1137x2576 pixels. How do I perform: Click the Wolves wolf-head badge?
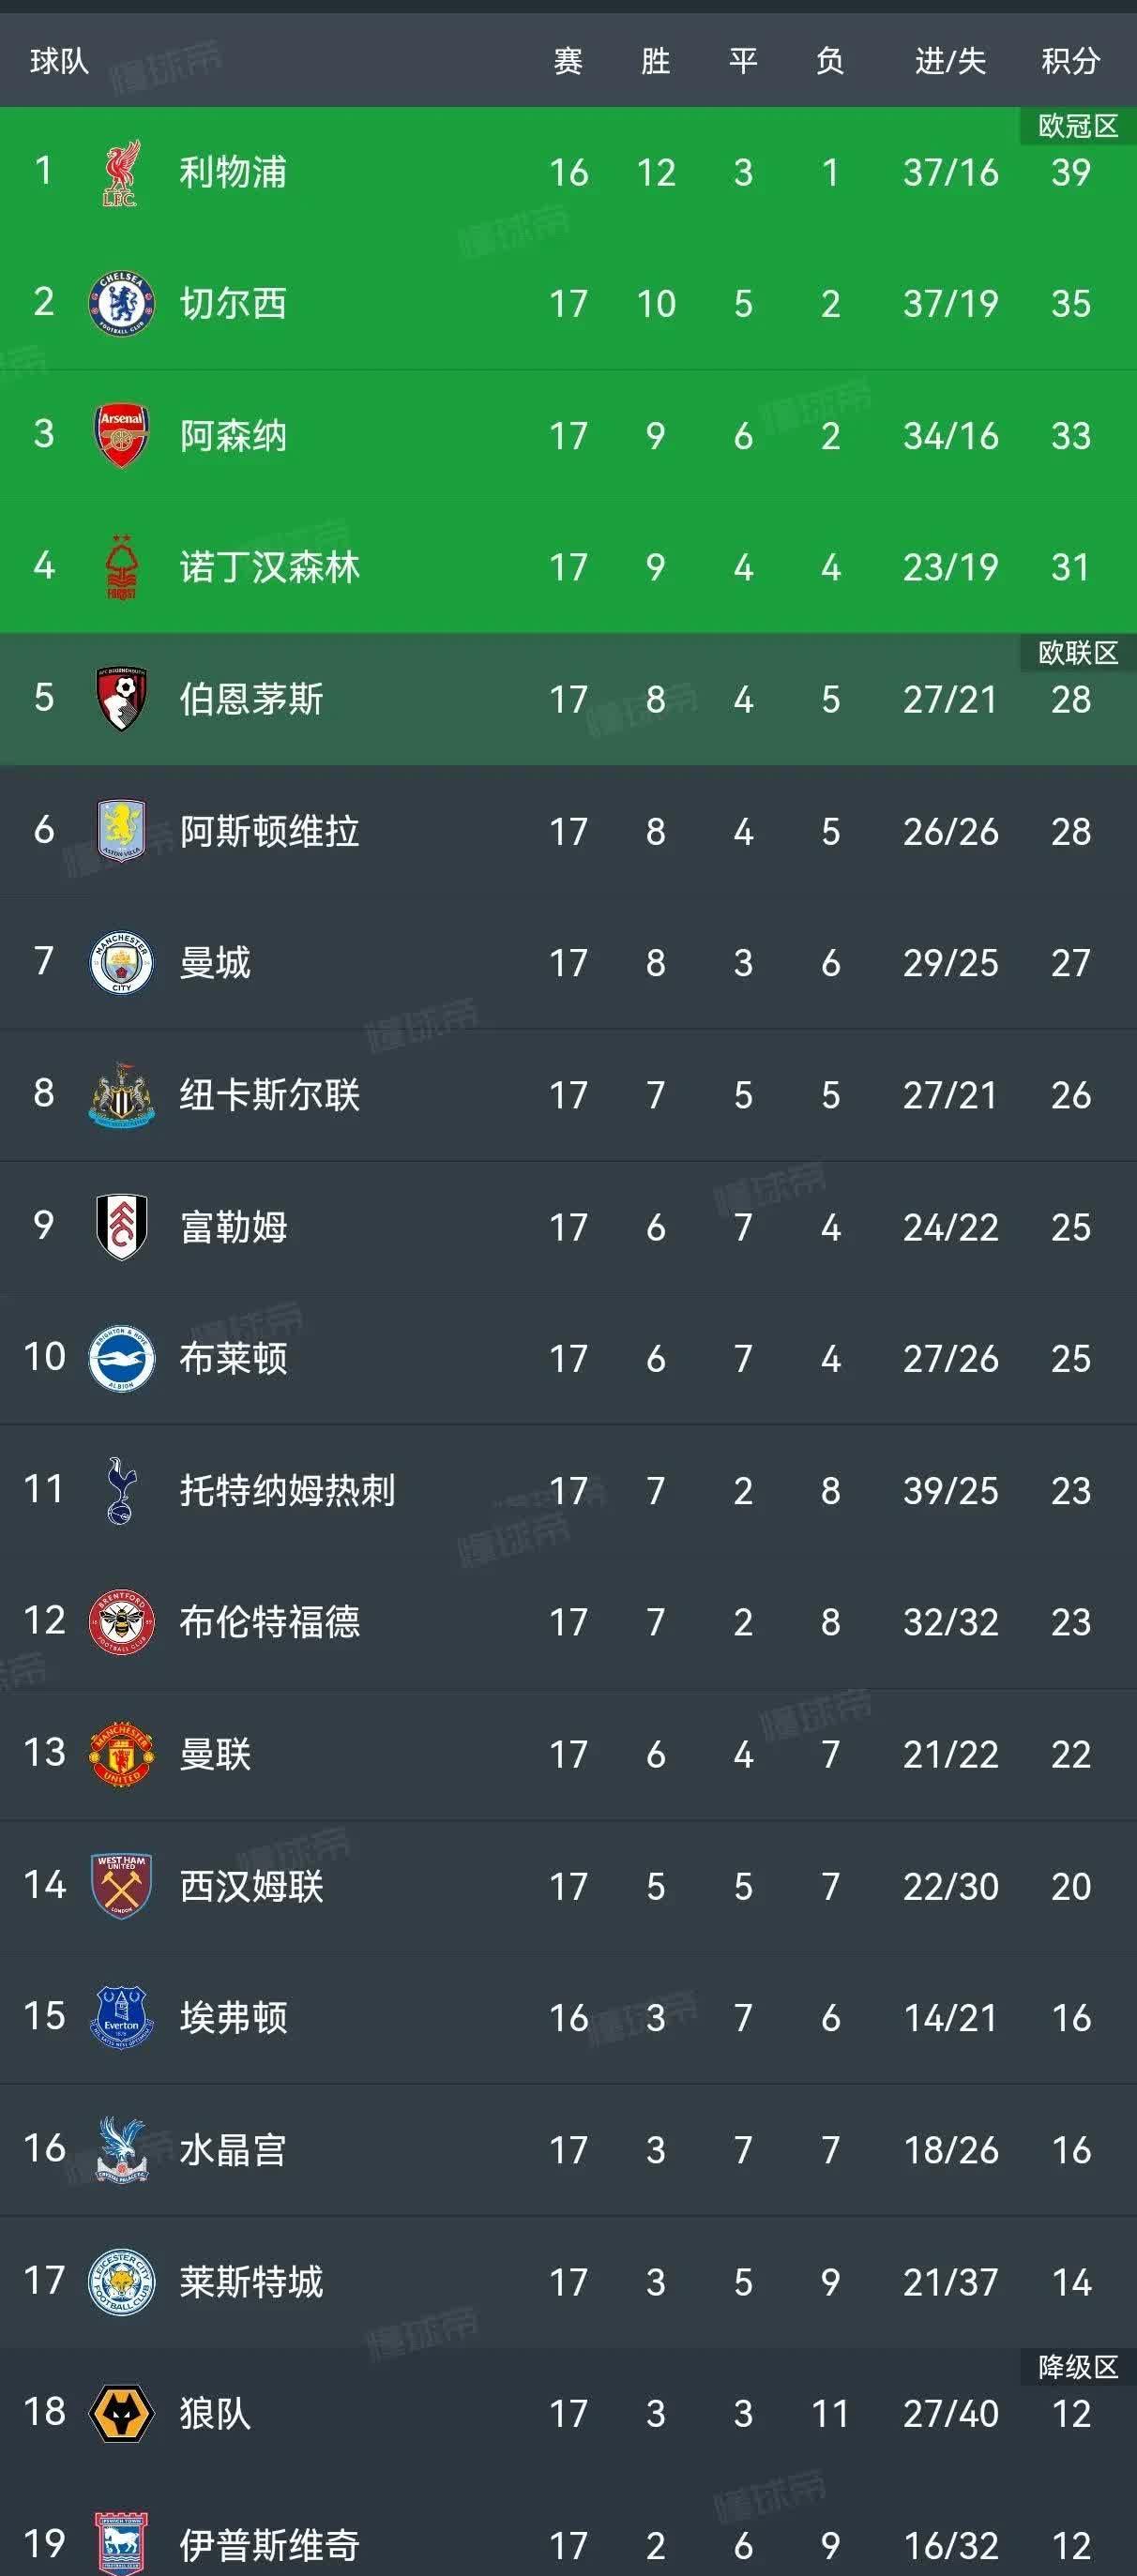(120, 2414)
